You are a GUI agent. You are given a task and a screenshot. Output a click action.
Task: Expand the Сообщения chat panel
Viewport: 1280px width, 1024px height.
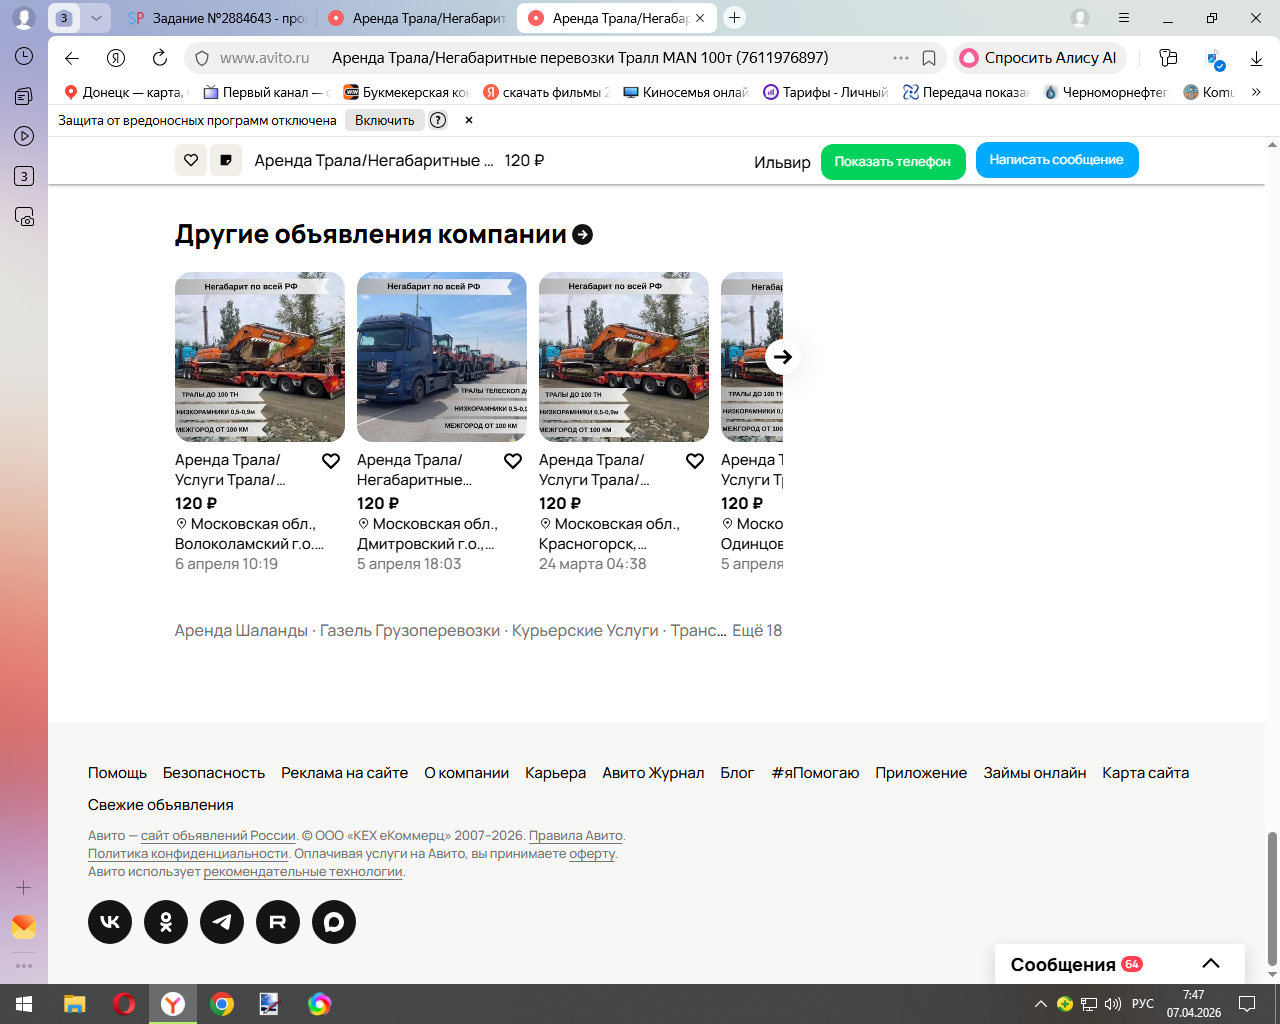click(1210, 964)
